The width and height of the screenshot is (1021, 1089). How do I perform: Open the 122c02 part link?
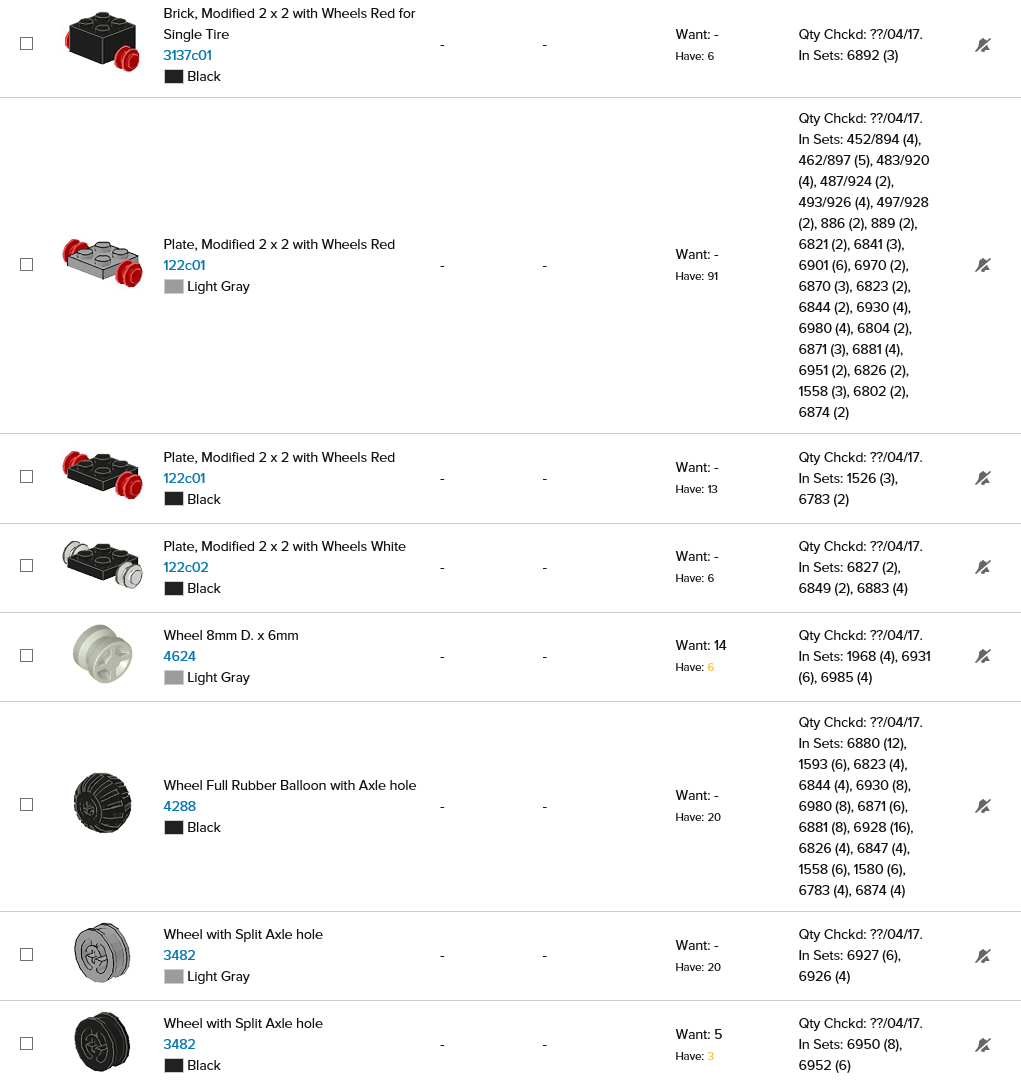(184, 567)
